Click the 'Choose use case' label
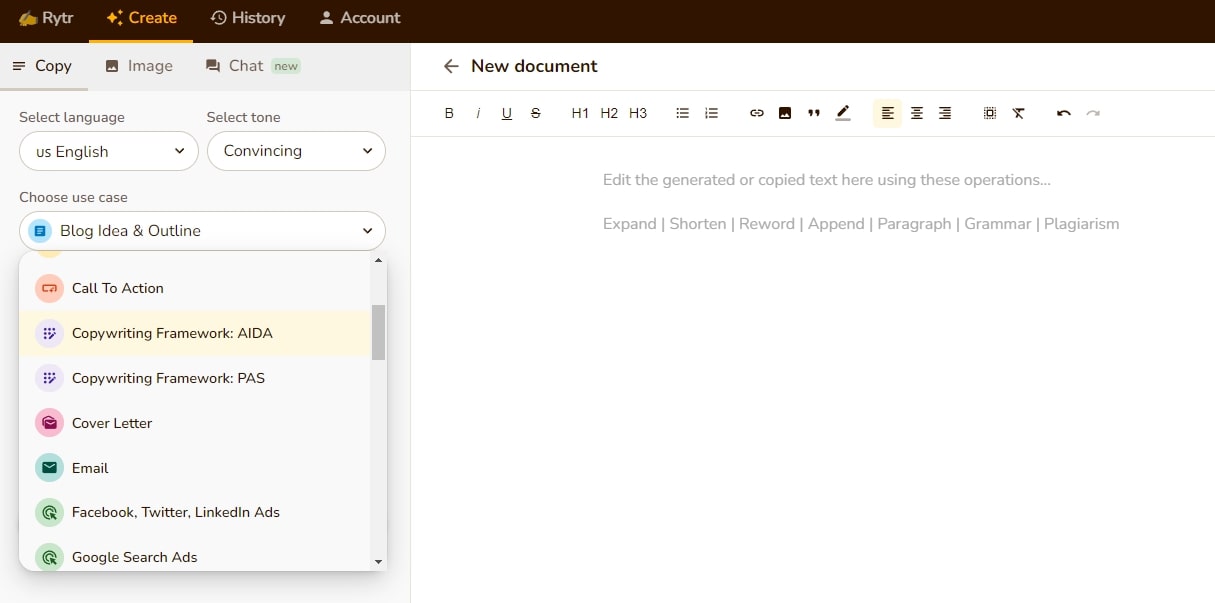Screen dimensions: 1215x603 tap(74, 197)
